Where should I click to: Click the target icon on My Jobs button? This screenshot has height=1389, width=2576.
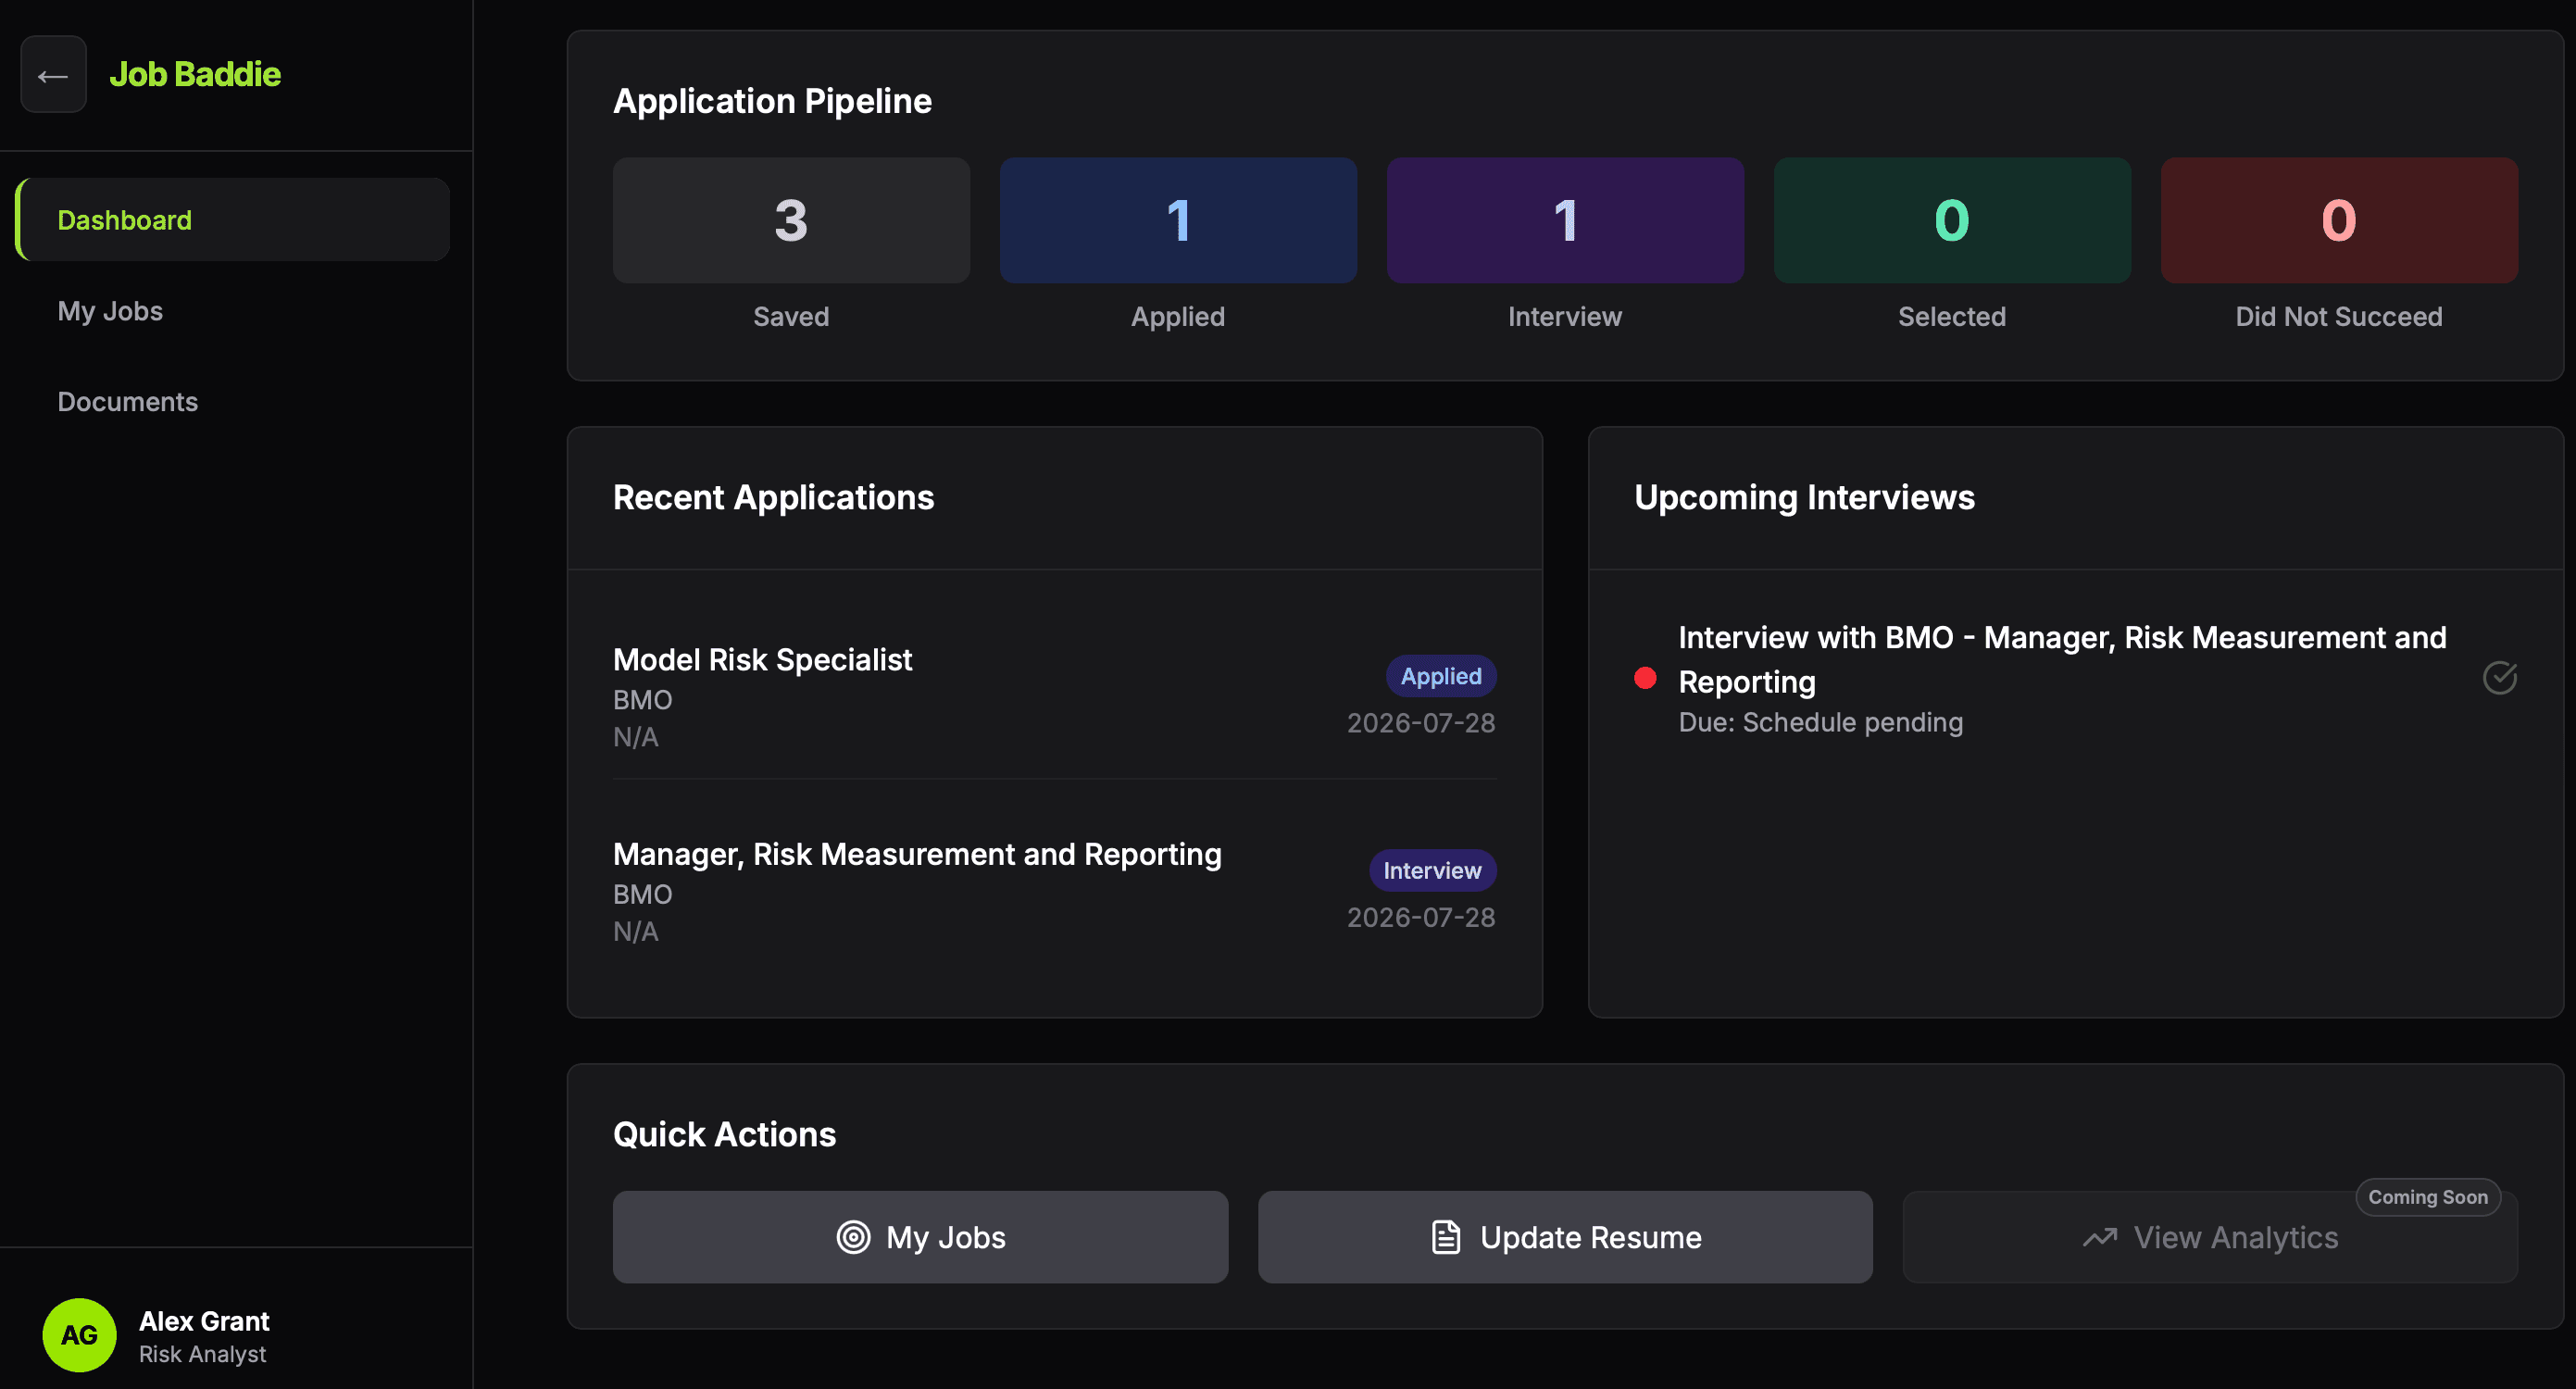click(x=853, y=1237)
